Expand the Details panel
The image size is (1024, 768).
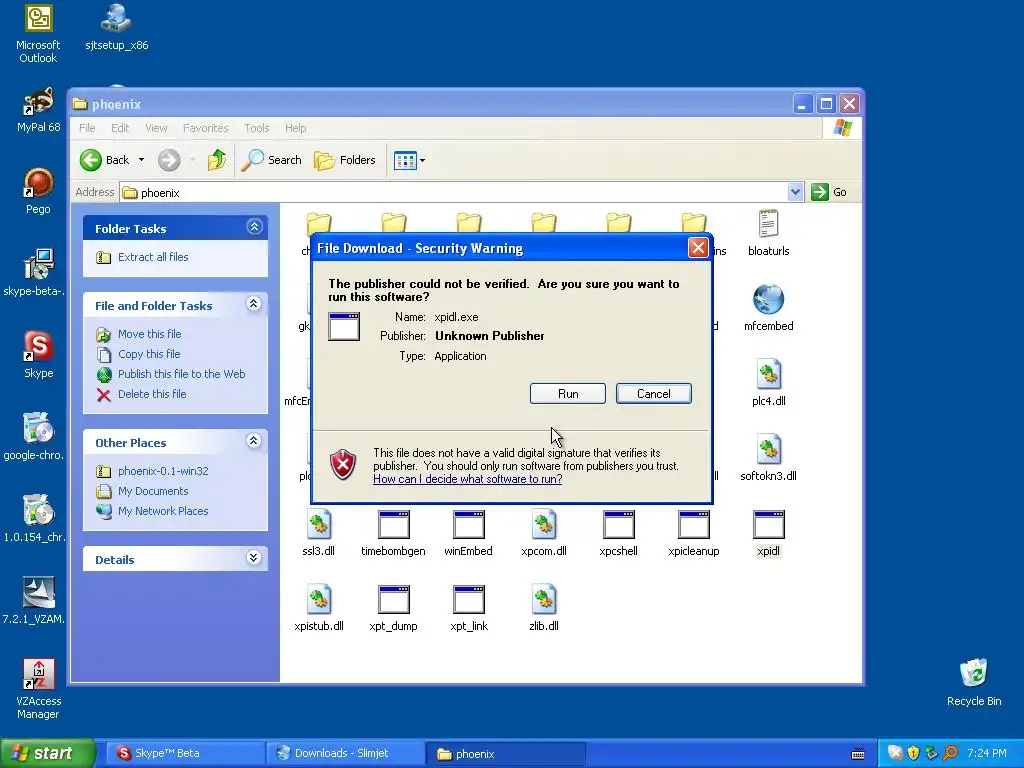point(254,558)
